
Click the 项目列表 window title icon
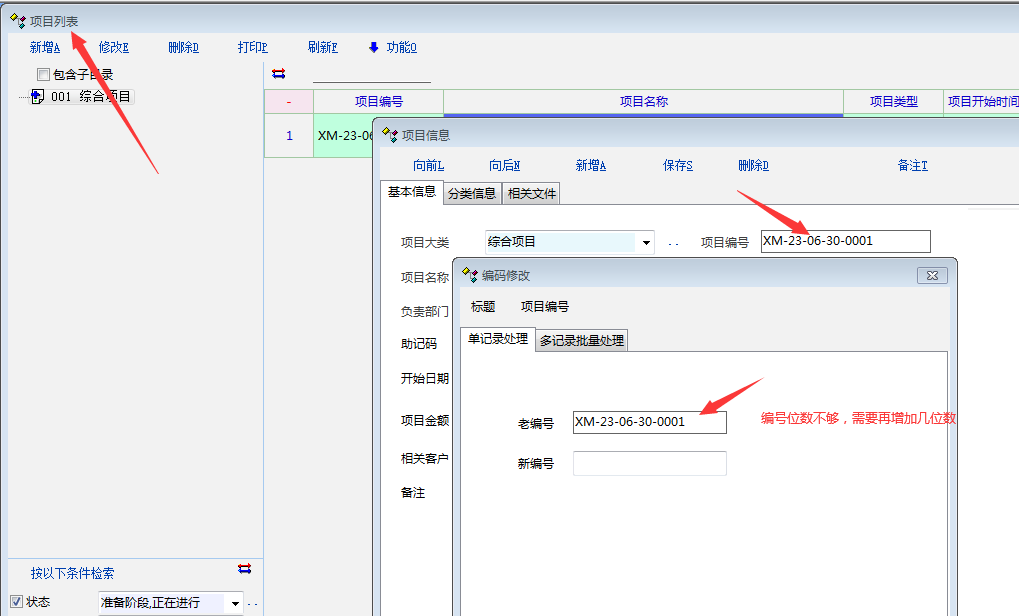[x=17, y=20]
